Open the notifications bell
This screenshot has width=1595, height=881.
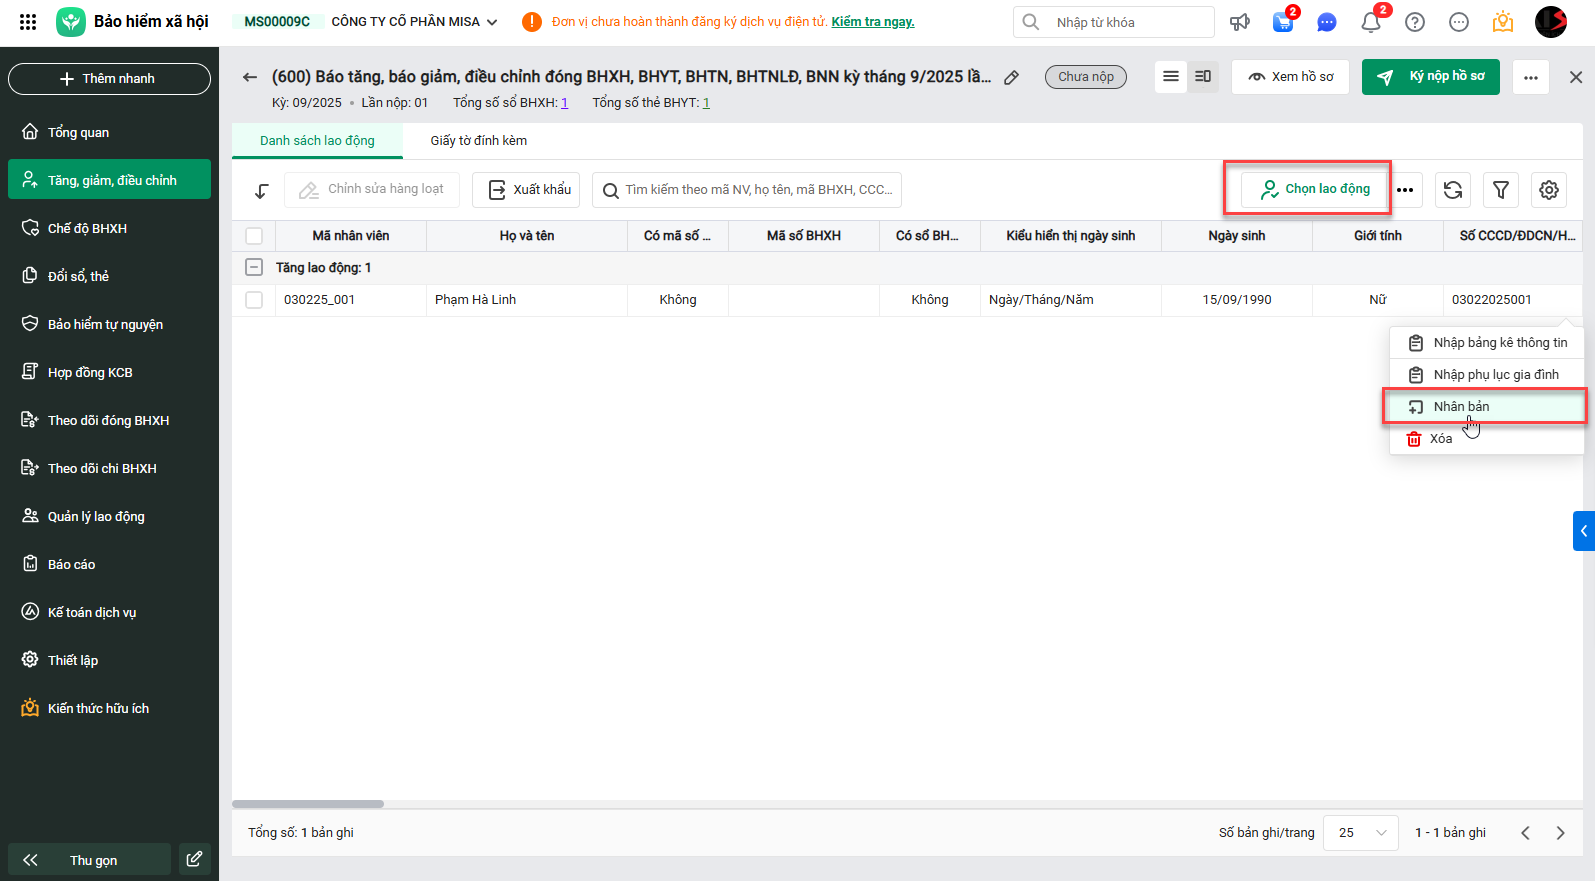[x=1371, y=22]
